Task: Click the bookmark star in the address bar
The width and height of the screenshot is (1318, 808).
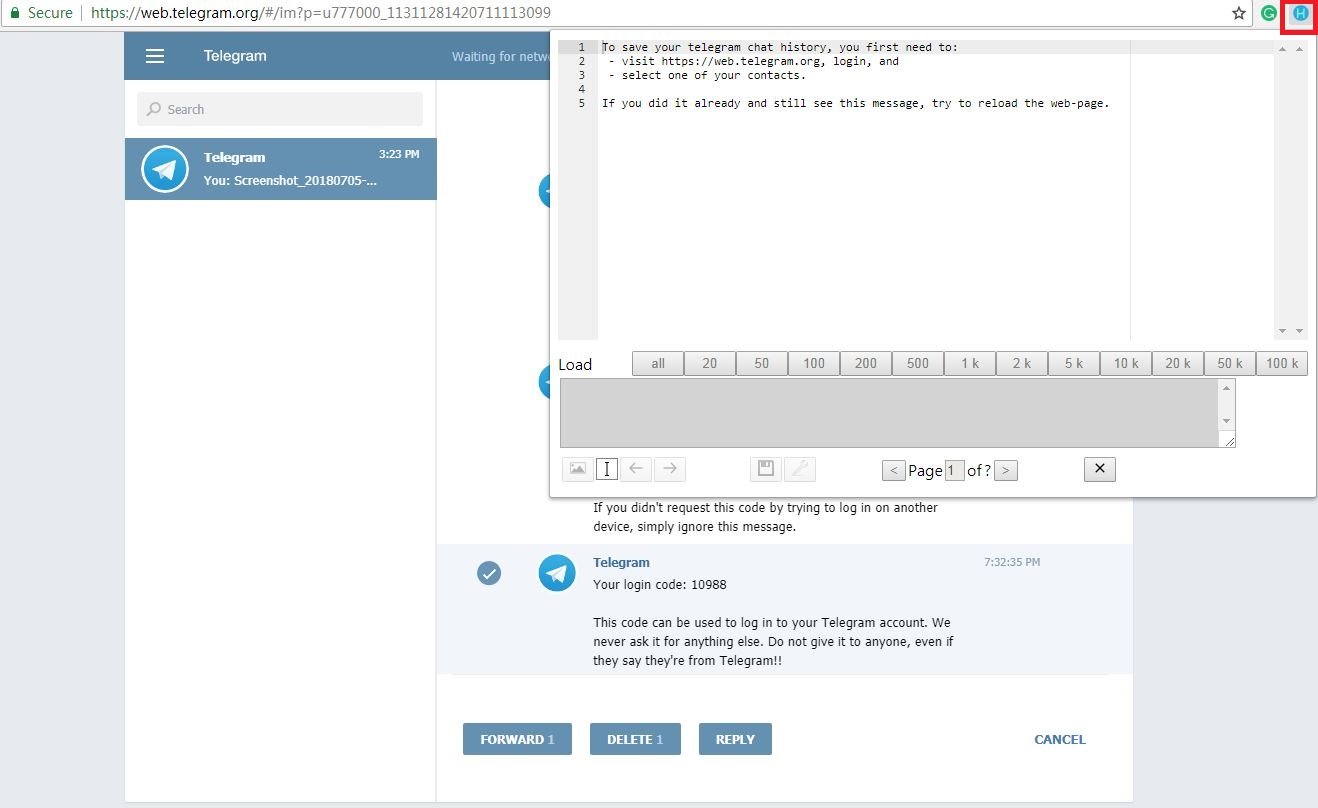Action: pyautogui.click(x=1240, y=14)
